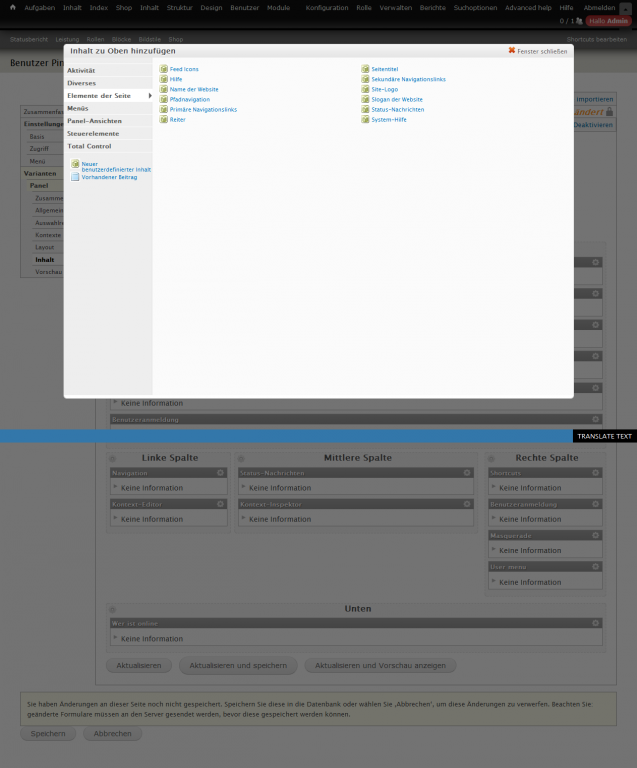Image resolution: width=637 pixels, height=768 pixels.
Task: Click the Pfadnavigation content icon
Action: point(163,99)
